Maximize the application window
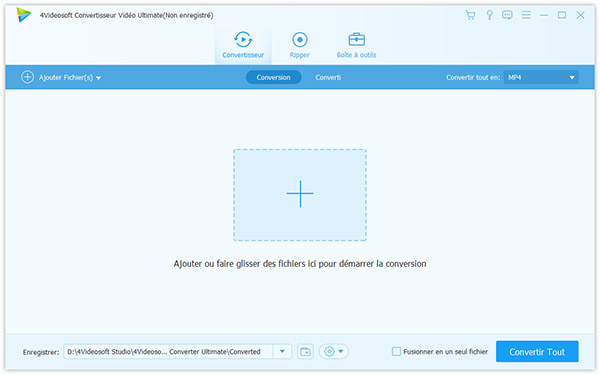The height and width of the screenshot is (375, 600). [x=562, y=15]
